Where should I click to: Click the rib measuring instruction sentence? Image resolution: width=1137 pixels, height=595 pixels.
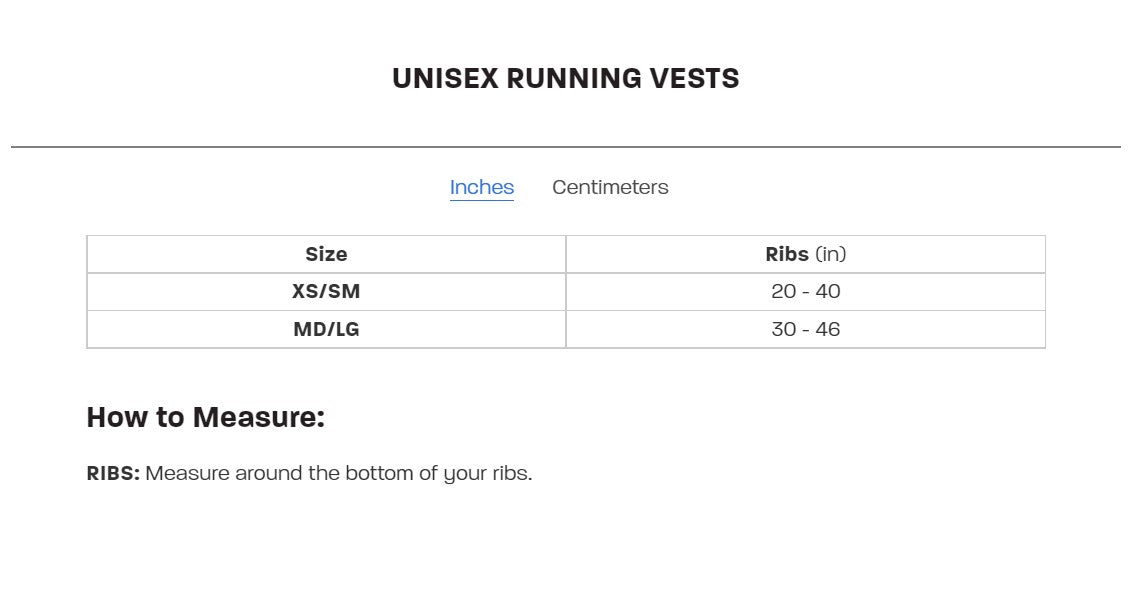pos(338,473)
